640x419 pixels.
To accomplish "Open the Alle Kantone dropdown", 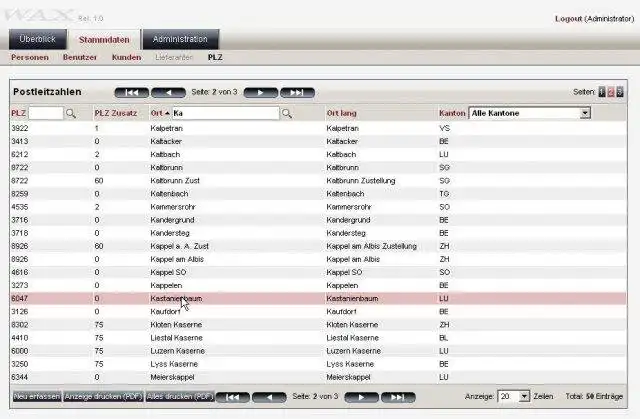I will pyautogui.click(x=585, y=113).
